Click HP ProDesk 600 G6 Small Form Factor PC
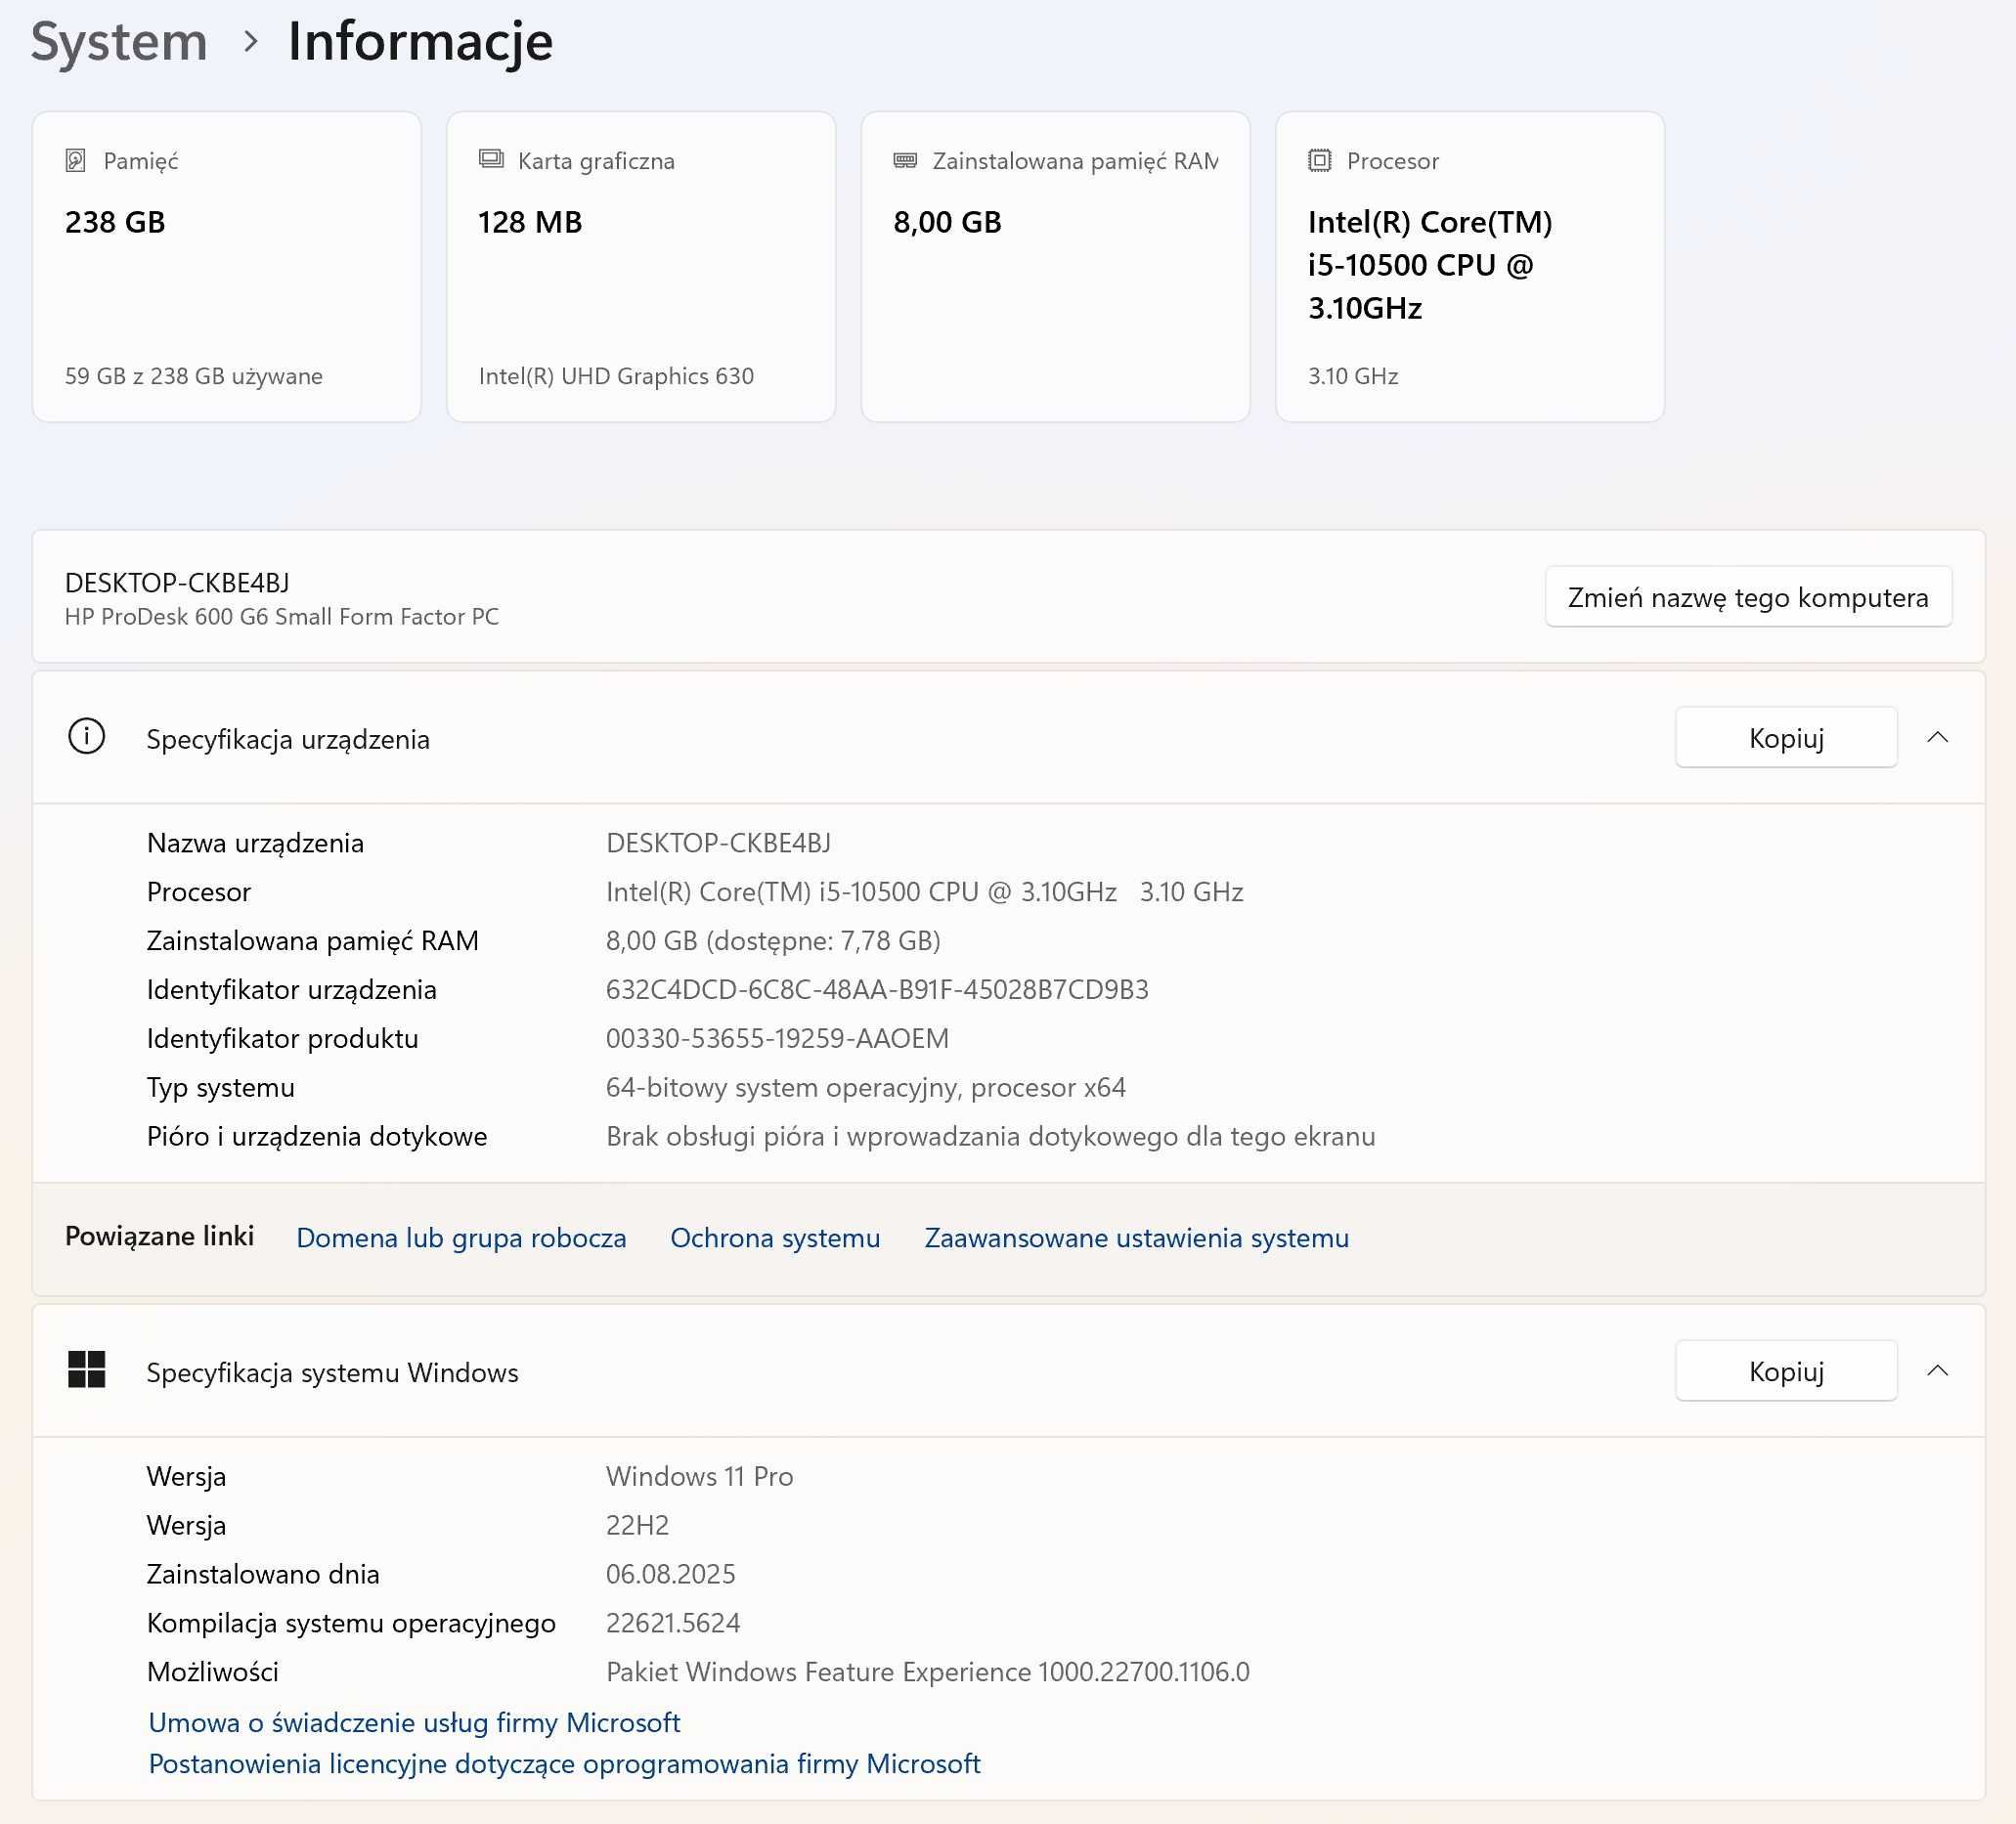 [x=282, y=616]
